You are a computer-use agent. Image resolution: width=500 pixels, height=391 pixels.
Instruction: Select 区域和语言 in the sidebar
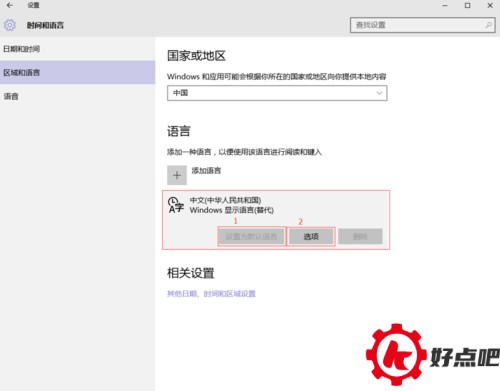77,72
